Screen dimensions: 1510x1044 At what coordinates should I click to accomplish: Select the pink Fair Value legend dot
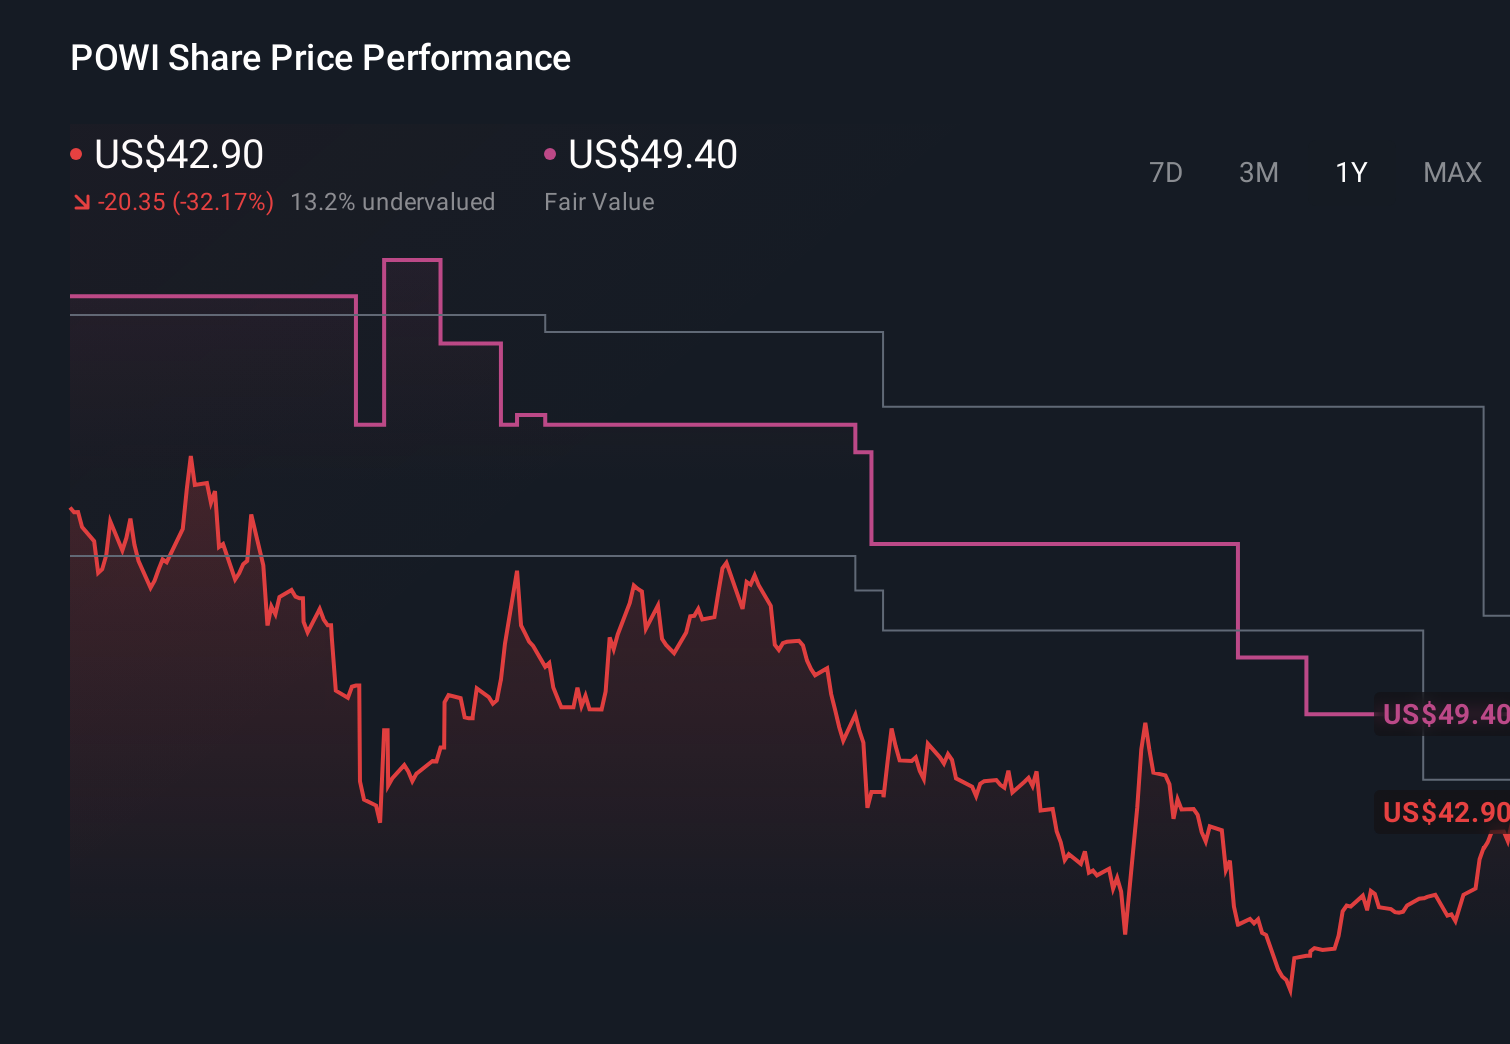pos(549,153)
